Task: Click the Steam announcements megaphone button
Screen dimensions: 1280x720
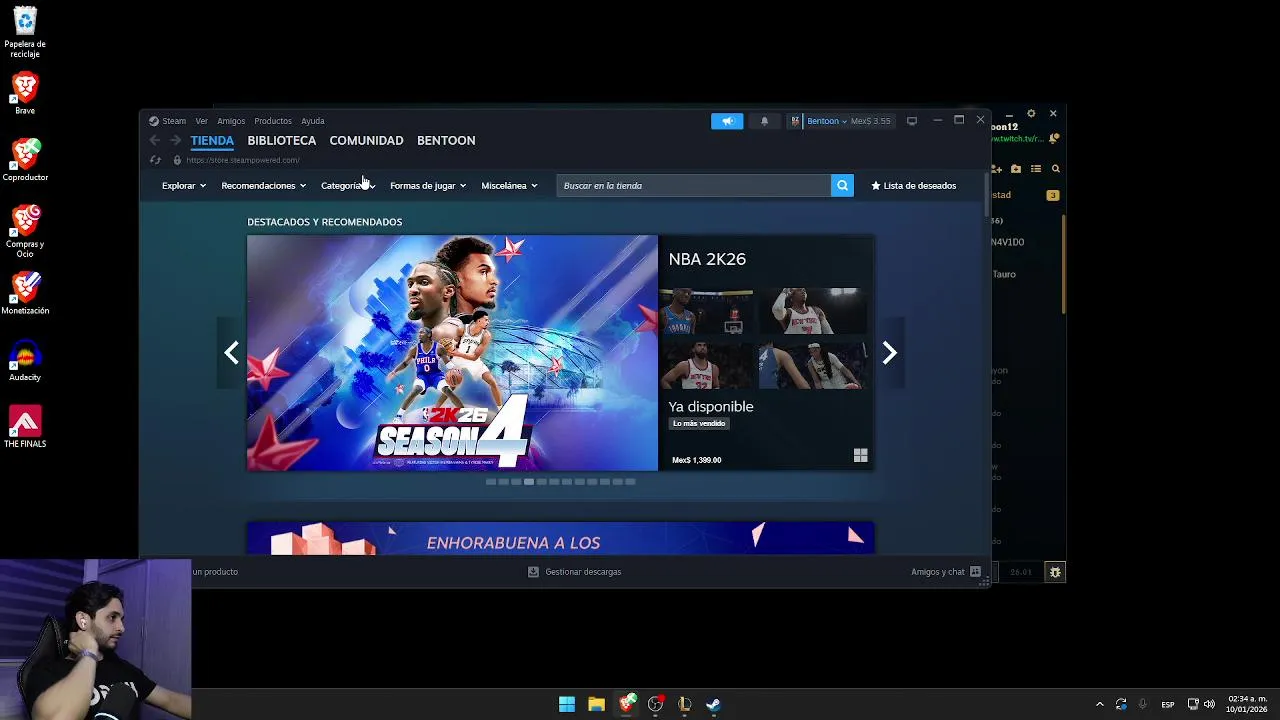Action: point(727,121)
